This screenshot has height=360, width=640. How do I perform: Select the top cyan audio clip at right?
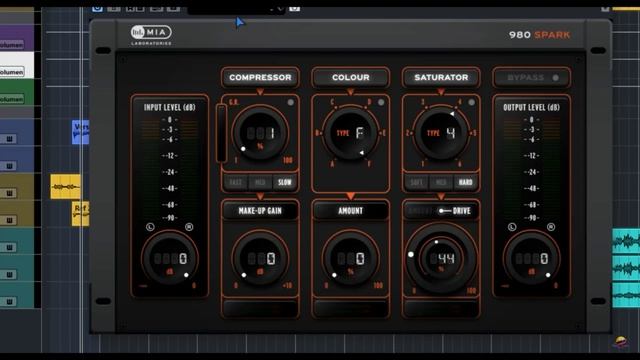tap(626, 241)
